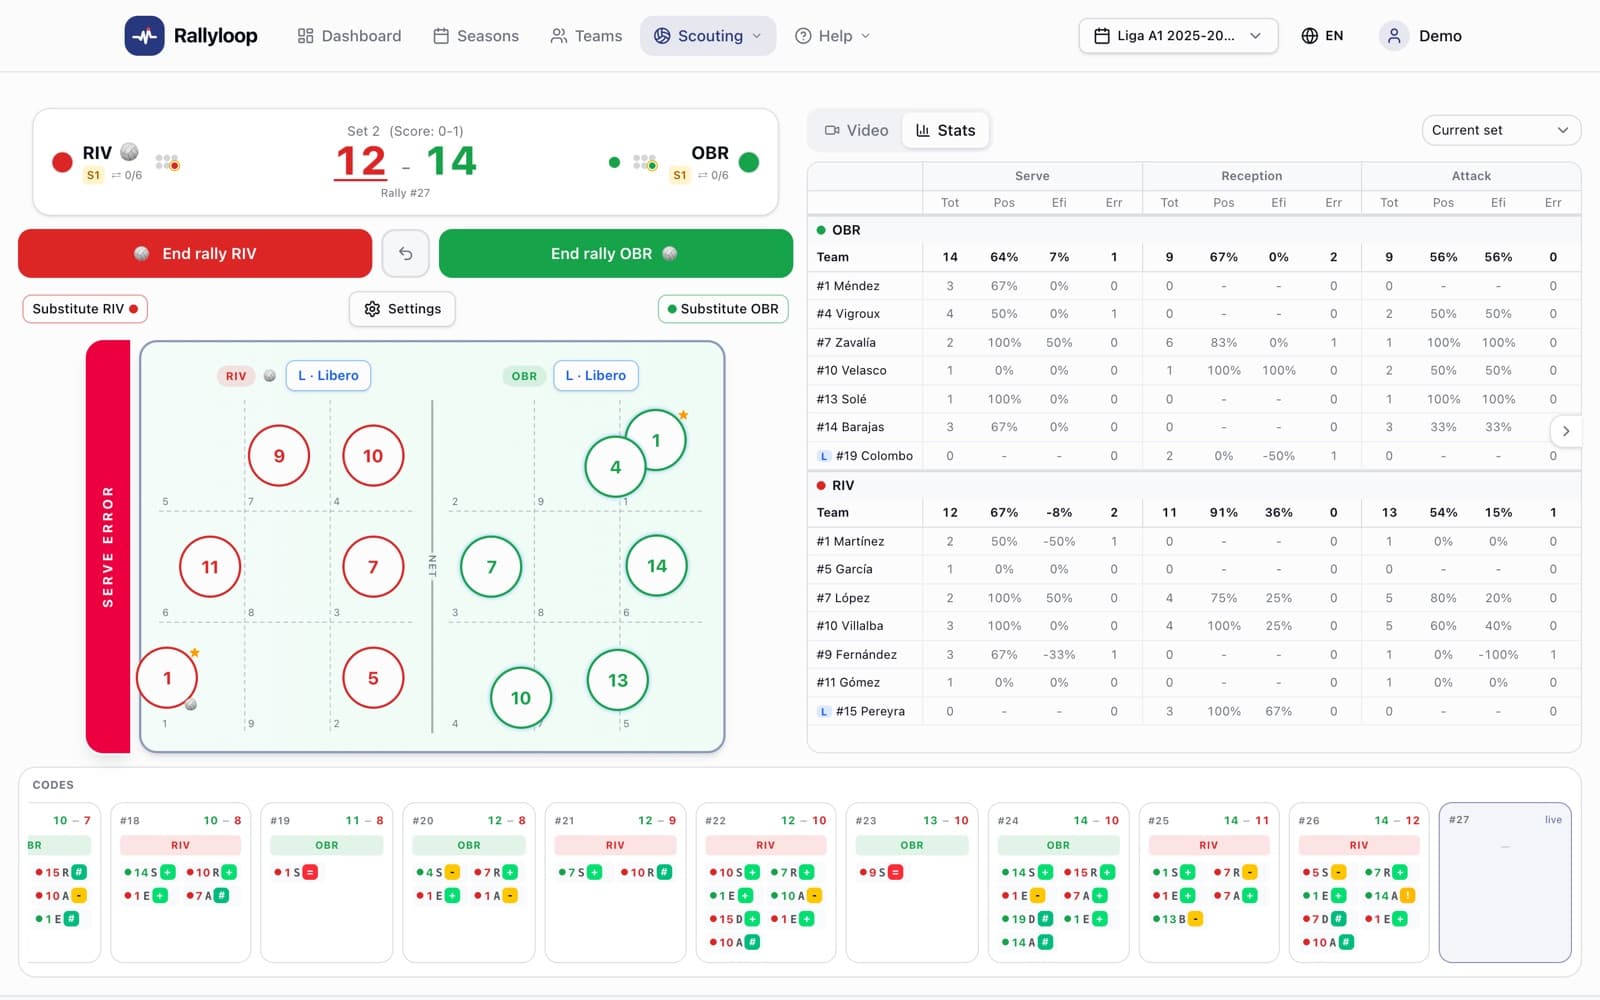Open the Current set filter dropdown
The image size is (1600, 1000).
[x=1501, y=130]
